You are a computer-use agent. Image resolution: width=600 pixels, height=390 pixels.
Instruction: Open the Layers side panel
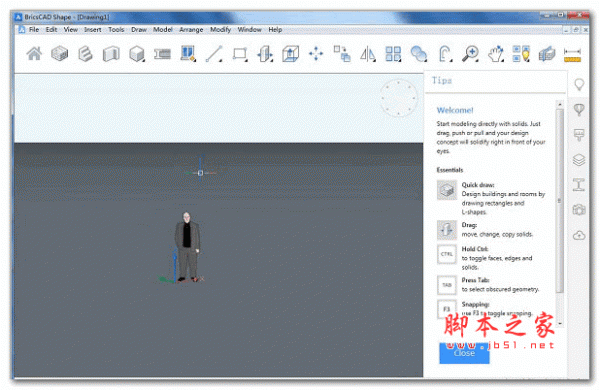click(579, 160)
